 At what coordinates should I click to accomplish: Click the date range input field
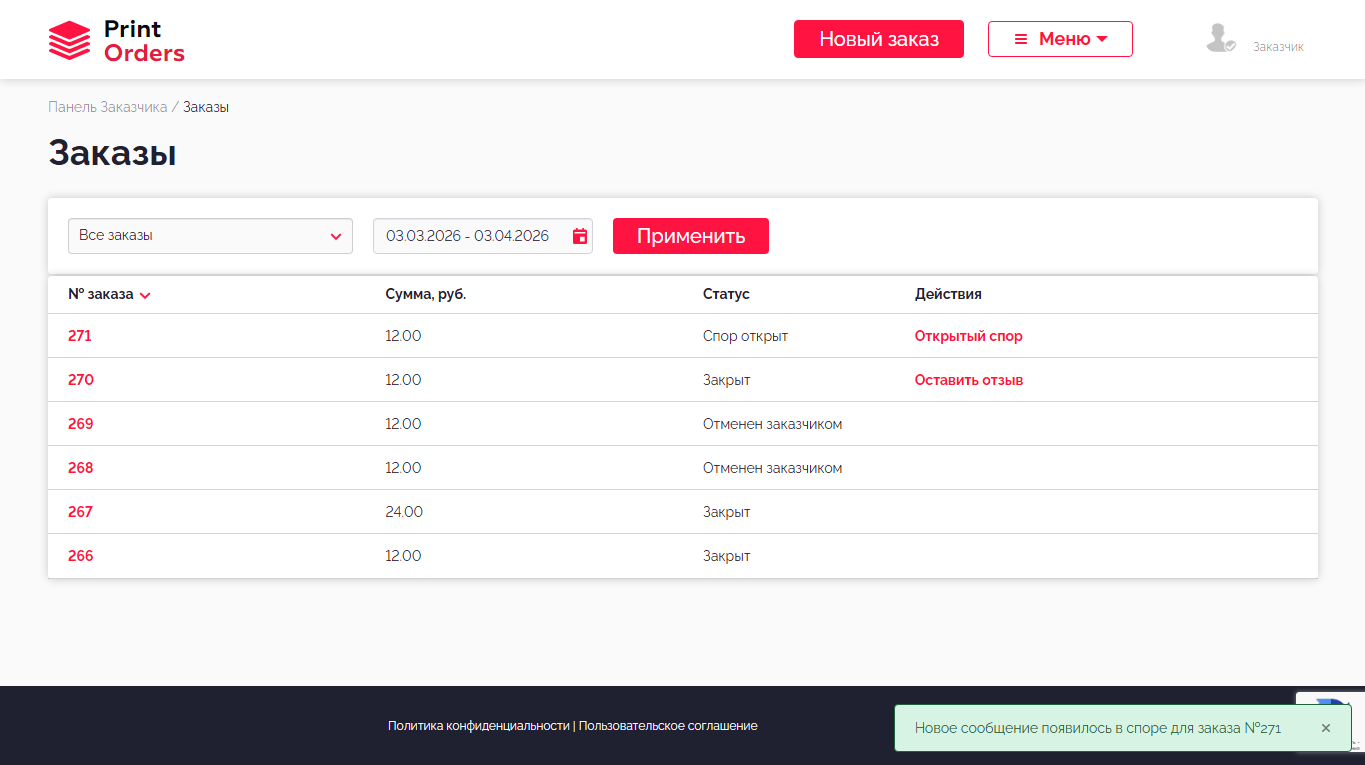[x=468, y=236]
